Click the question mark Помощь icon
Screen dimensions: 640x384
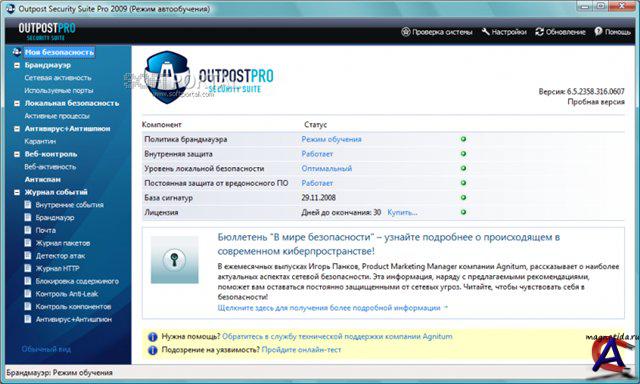[x=598, y=31]
